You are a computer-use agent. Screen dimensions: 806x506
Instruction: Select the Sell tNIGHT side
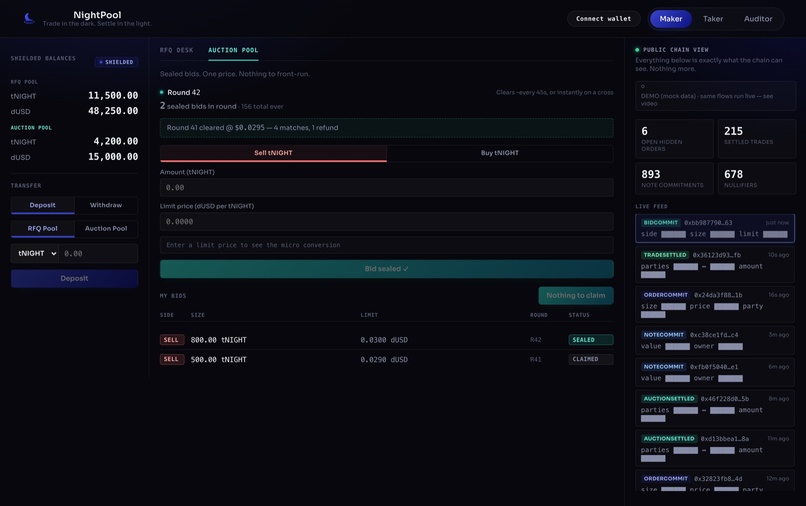point(273,153)
